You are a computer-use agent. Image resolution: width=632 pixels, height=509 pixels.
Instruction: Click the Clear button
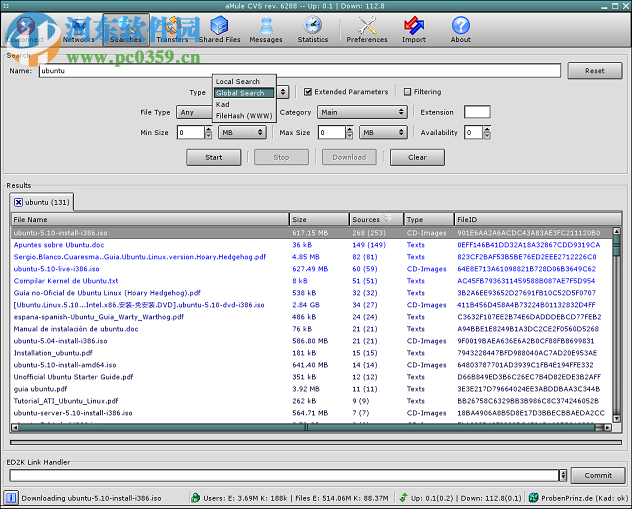(417, 158)
